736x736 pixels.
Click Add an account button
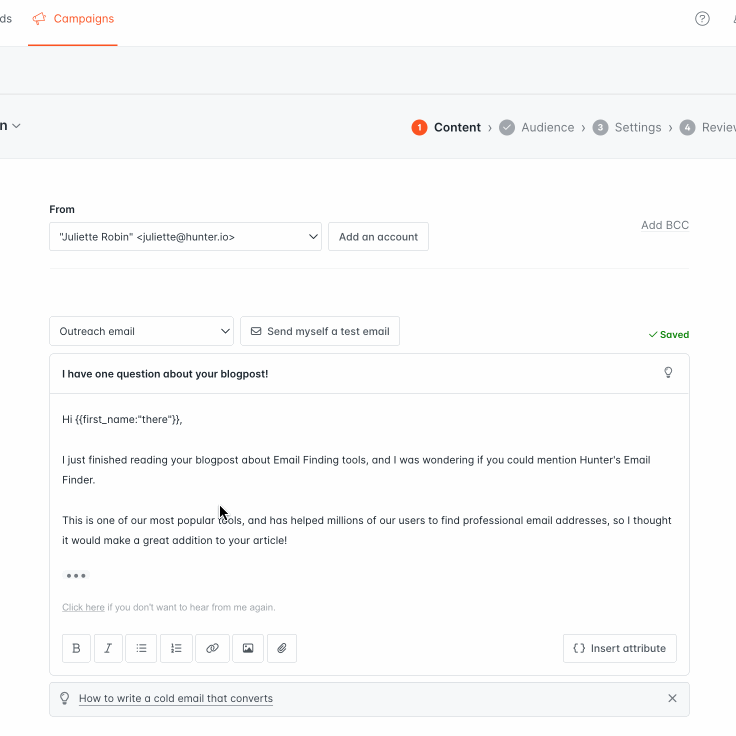click(x=378, y=237)
